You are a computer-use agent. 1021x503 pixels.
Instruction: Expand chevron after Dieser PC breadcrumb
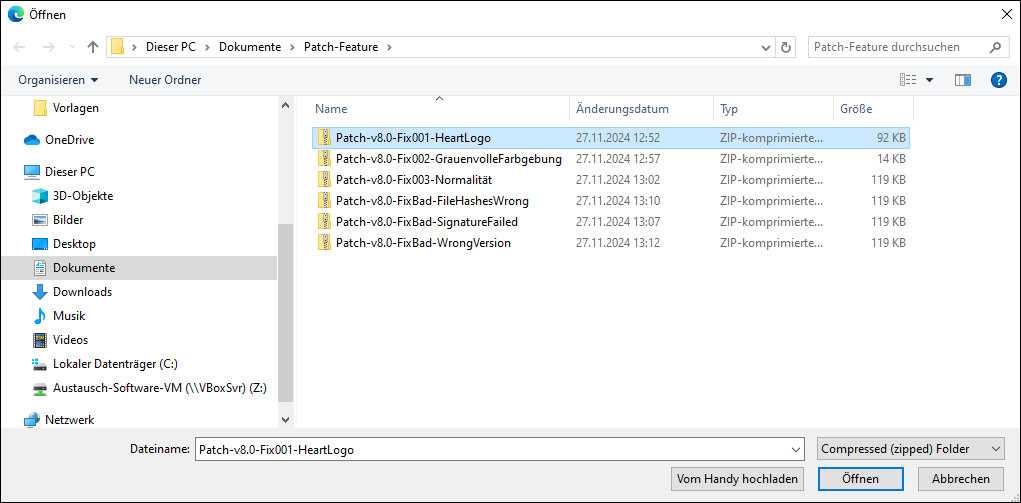[208, 47]
